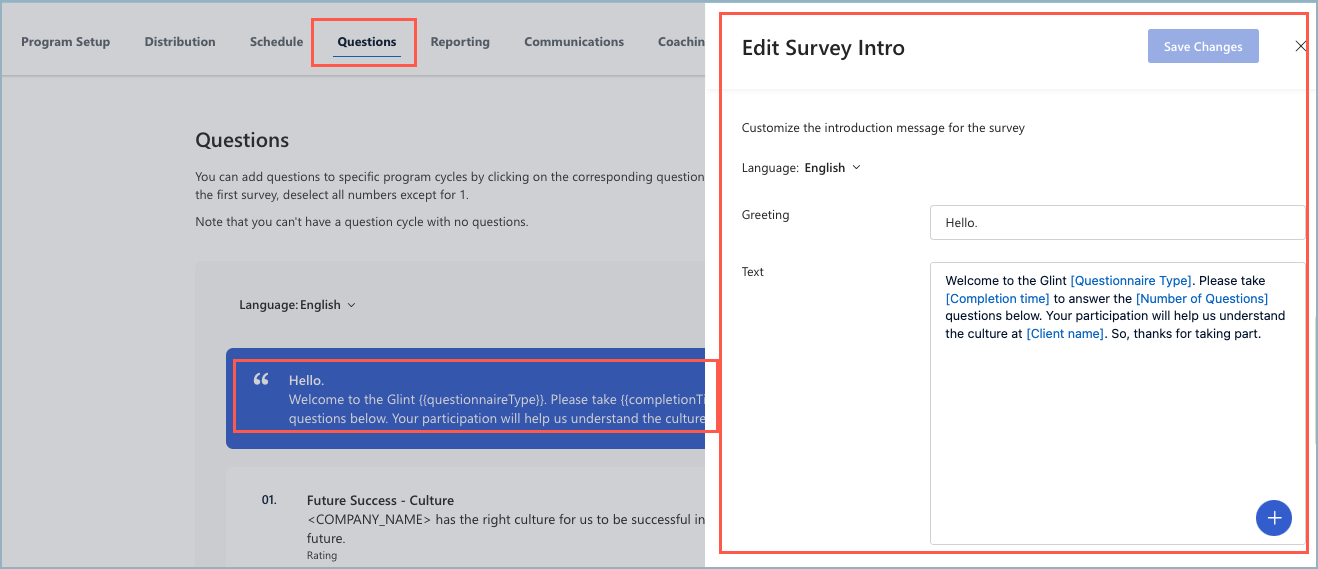Go to the Schedule tab

coord(276,42)
